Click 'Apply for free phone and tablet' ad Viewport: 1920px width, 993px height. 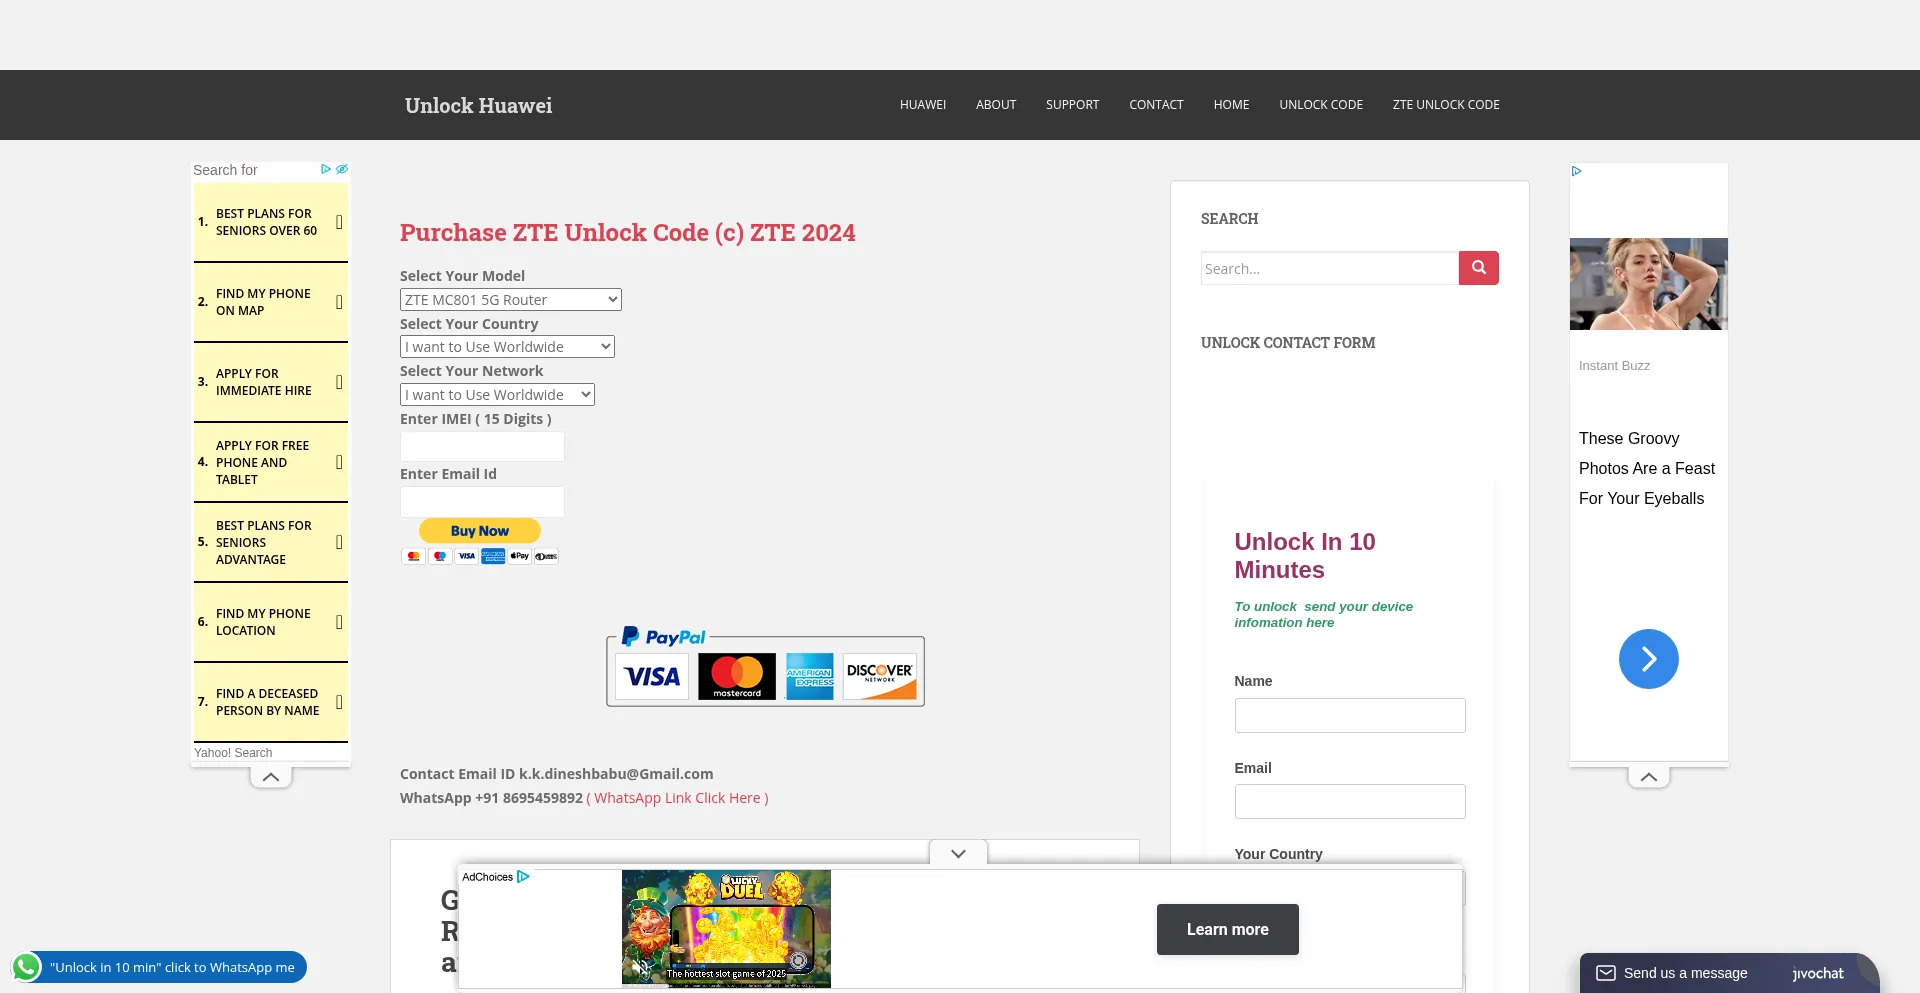point(271,462)
